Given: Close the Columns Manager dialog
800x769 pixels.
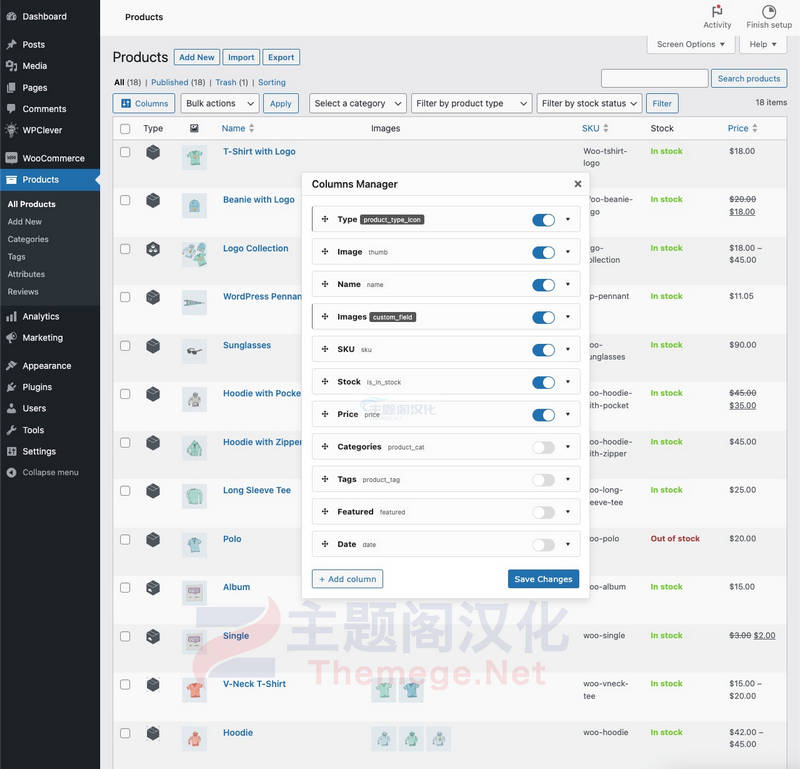Looking at the screenshot, I should click(x=578, y=184).
